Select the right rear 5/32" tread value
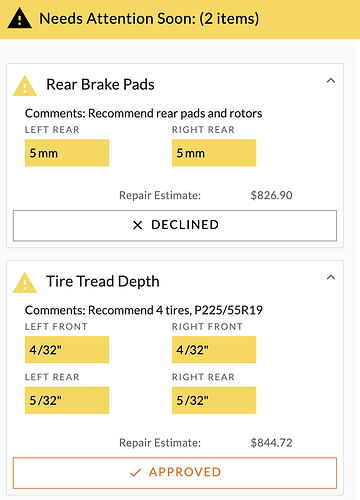Screen dimensions: 360x500 214,400
